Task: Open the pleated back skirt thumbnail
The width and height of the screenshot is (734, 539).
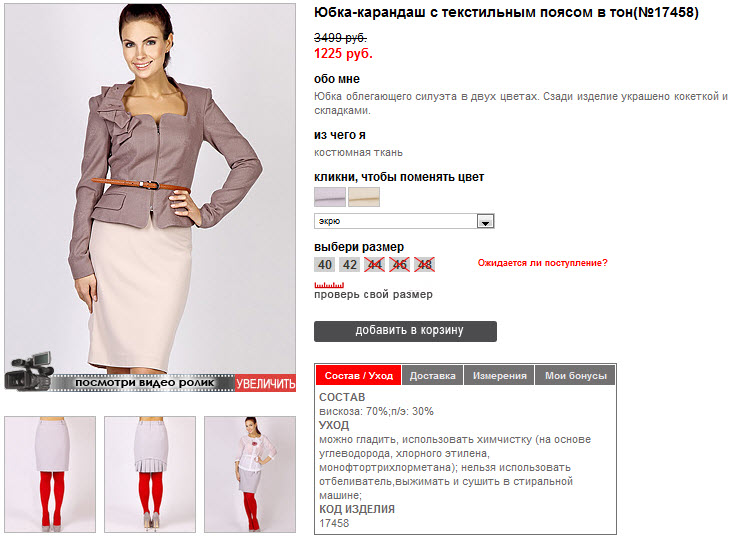Action: pos(150,474)
